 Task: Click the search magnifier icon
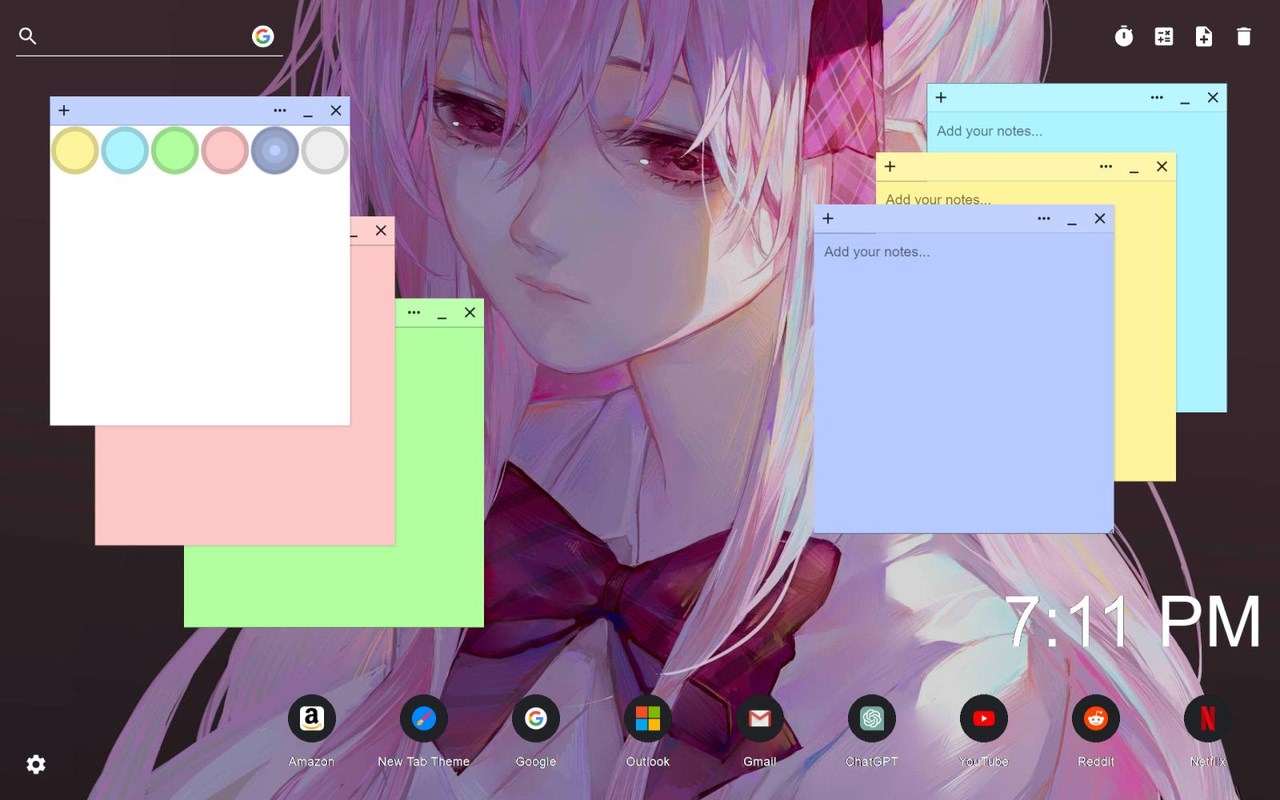(x=28, y=36)
